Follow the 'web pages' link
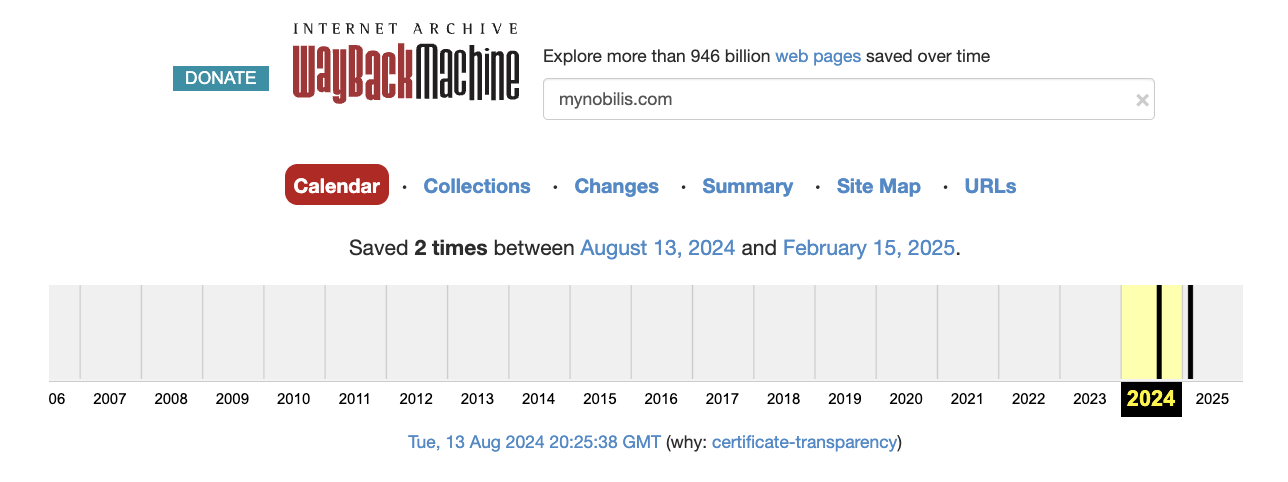The width and height of the screenshot is (1288, 482). (818, 56)
